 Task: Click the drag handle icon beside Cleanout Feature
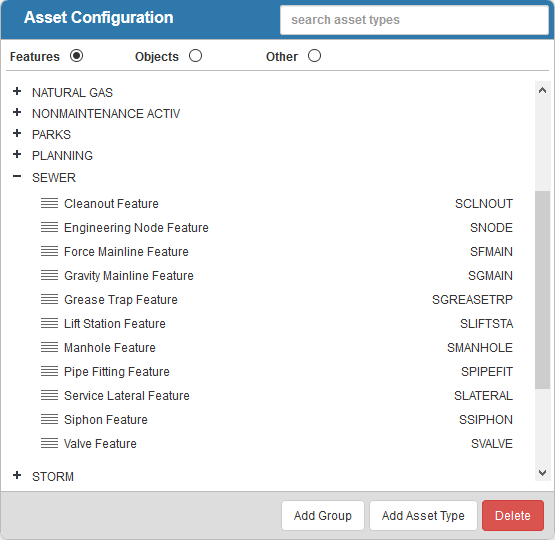[49, 203]
